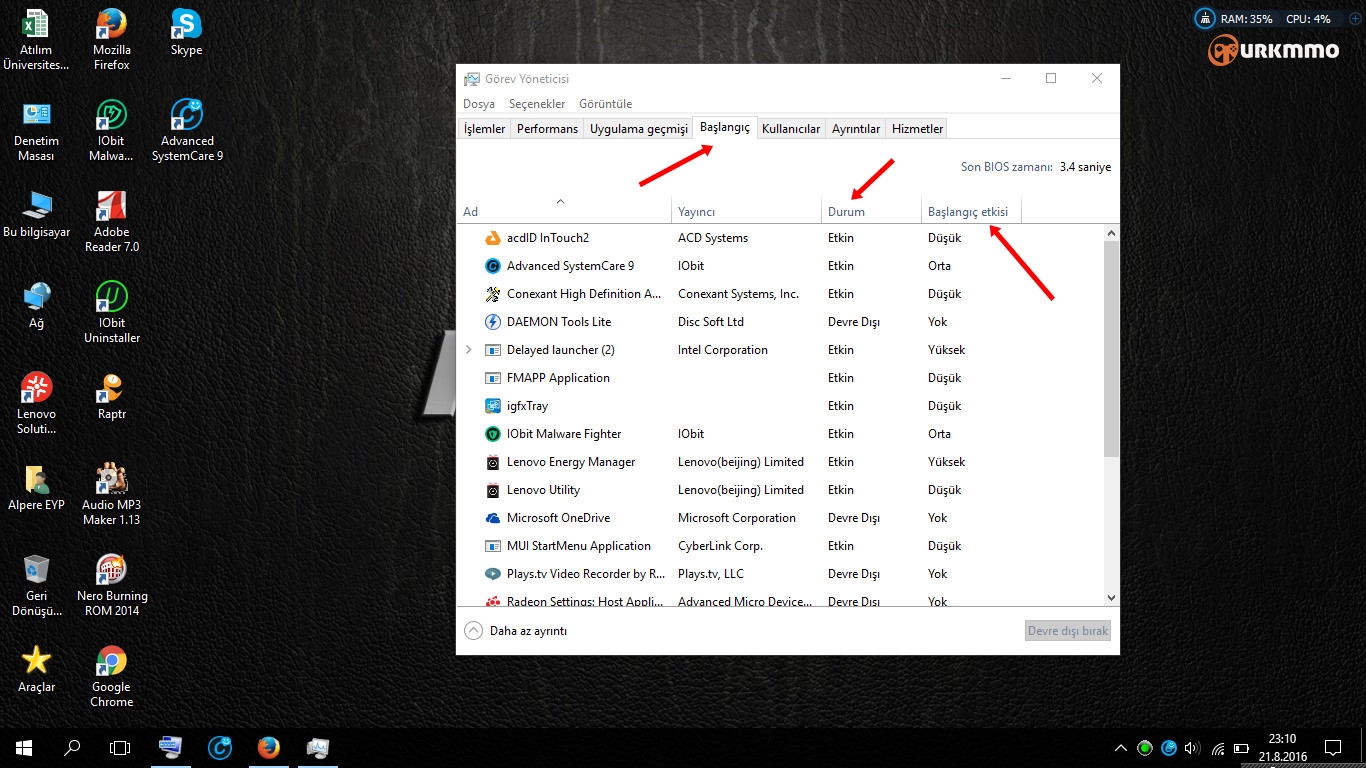The image size is (1366, 768).
Task: Click MUI StartMenu Application row icon
Action: pyautogui.click(x=492, y=546)
